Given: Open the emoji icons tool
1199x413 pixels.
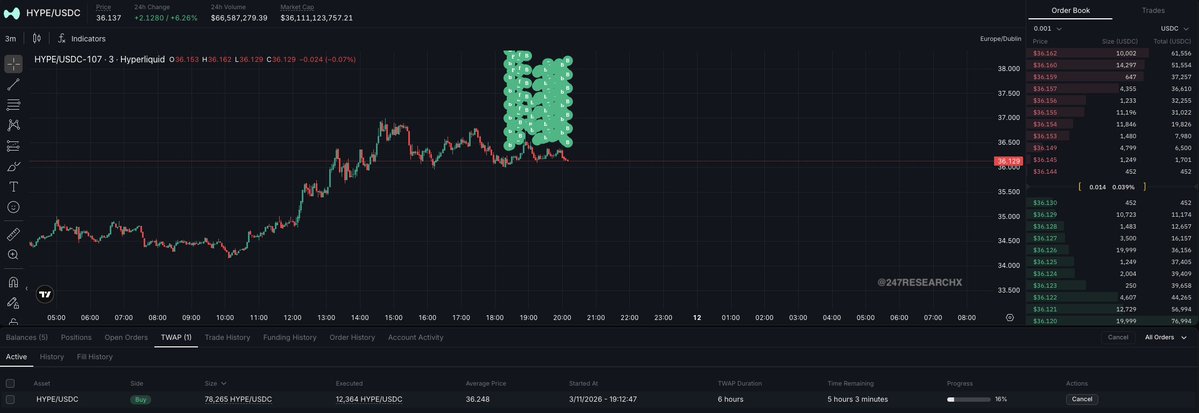Looking at the screenshot, I should pos(13,207).
